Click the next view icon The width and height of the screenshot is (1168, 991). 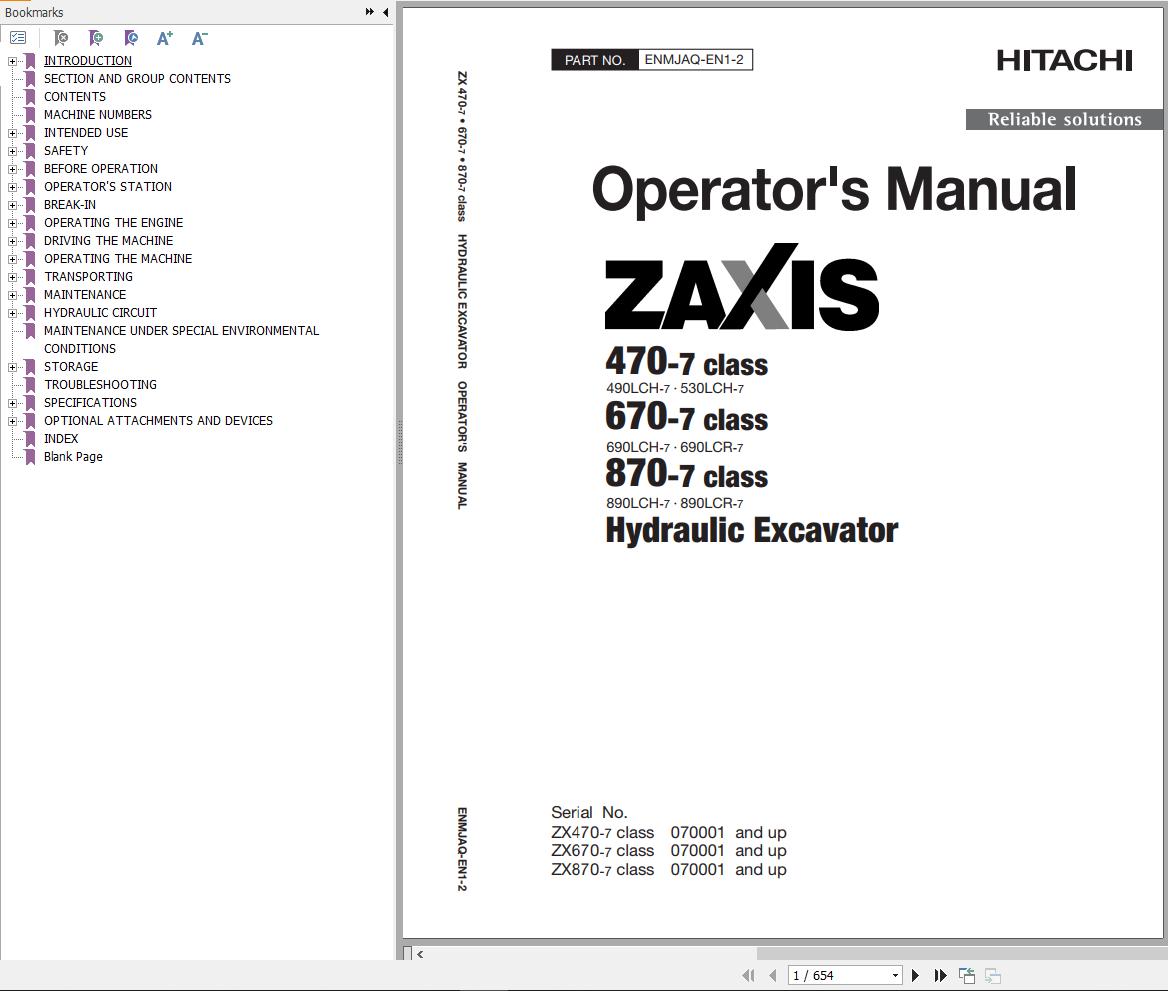tap(993, 975)
